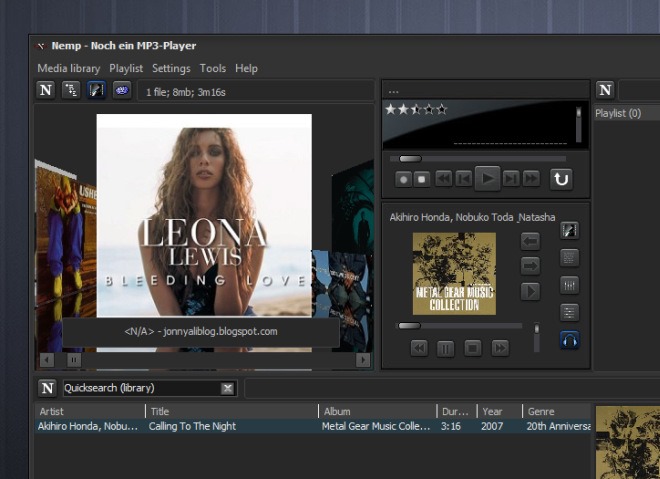Stop the headset player
This screenshot has width=660, height=479.
[x=473, y=348]
